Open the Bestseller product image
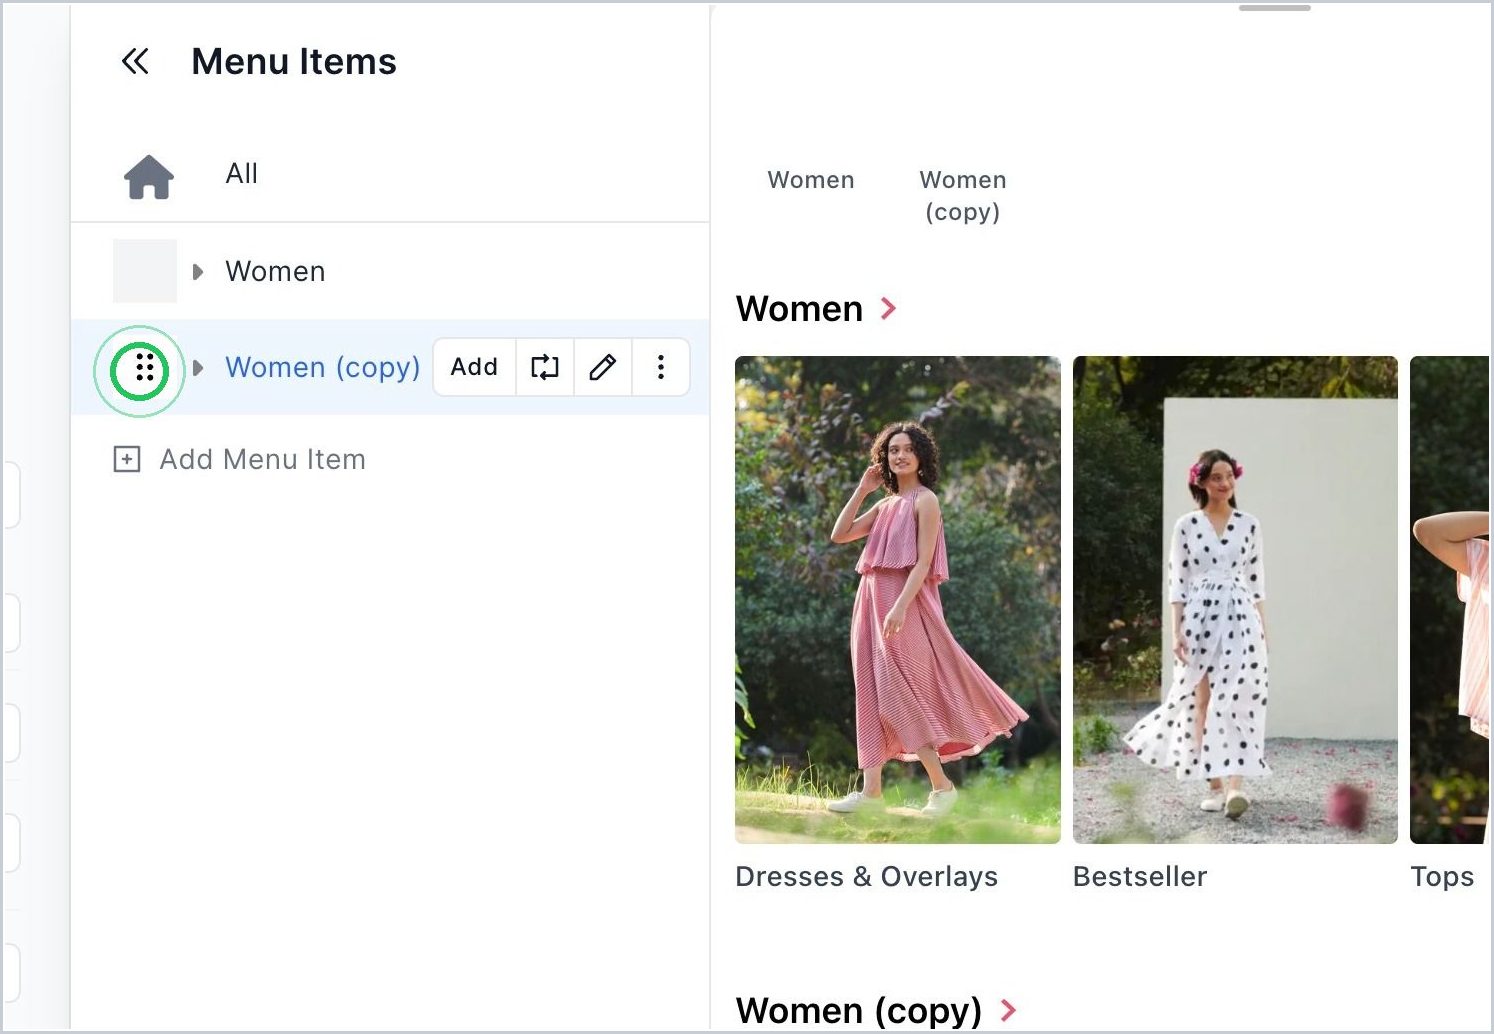 (1235, 600)
